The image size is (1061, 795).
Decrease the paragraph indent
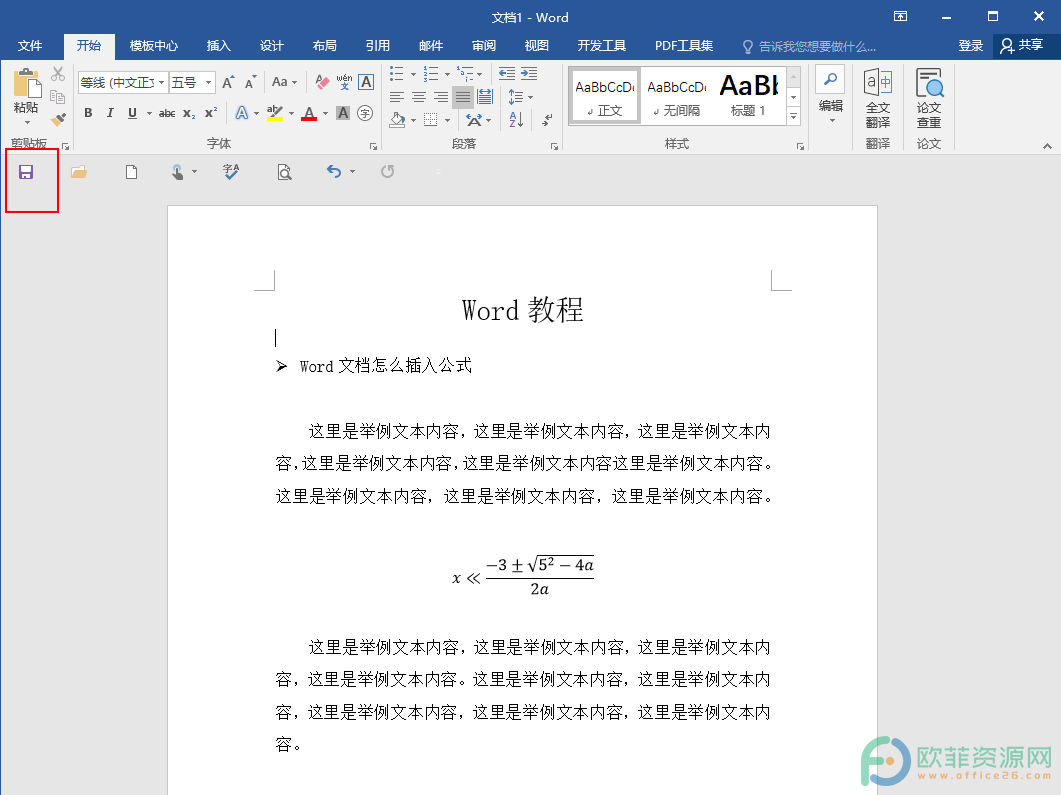[507, 73]
